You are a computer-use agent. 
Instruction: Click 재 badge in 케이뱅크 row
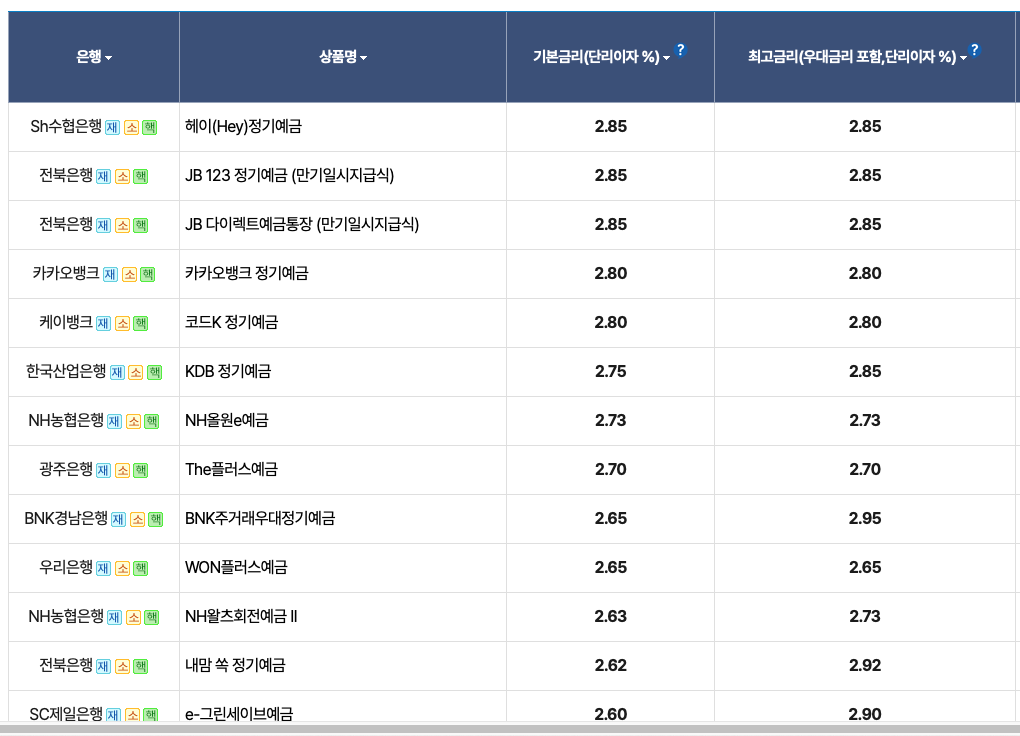coord(103,323)
